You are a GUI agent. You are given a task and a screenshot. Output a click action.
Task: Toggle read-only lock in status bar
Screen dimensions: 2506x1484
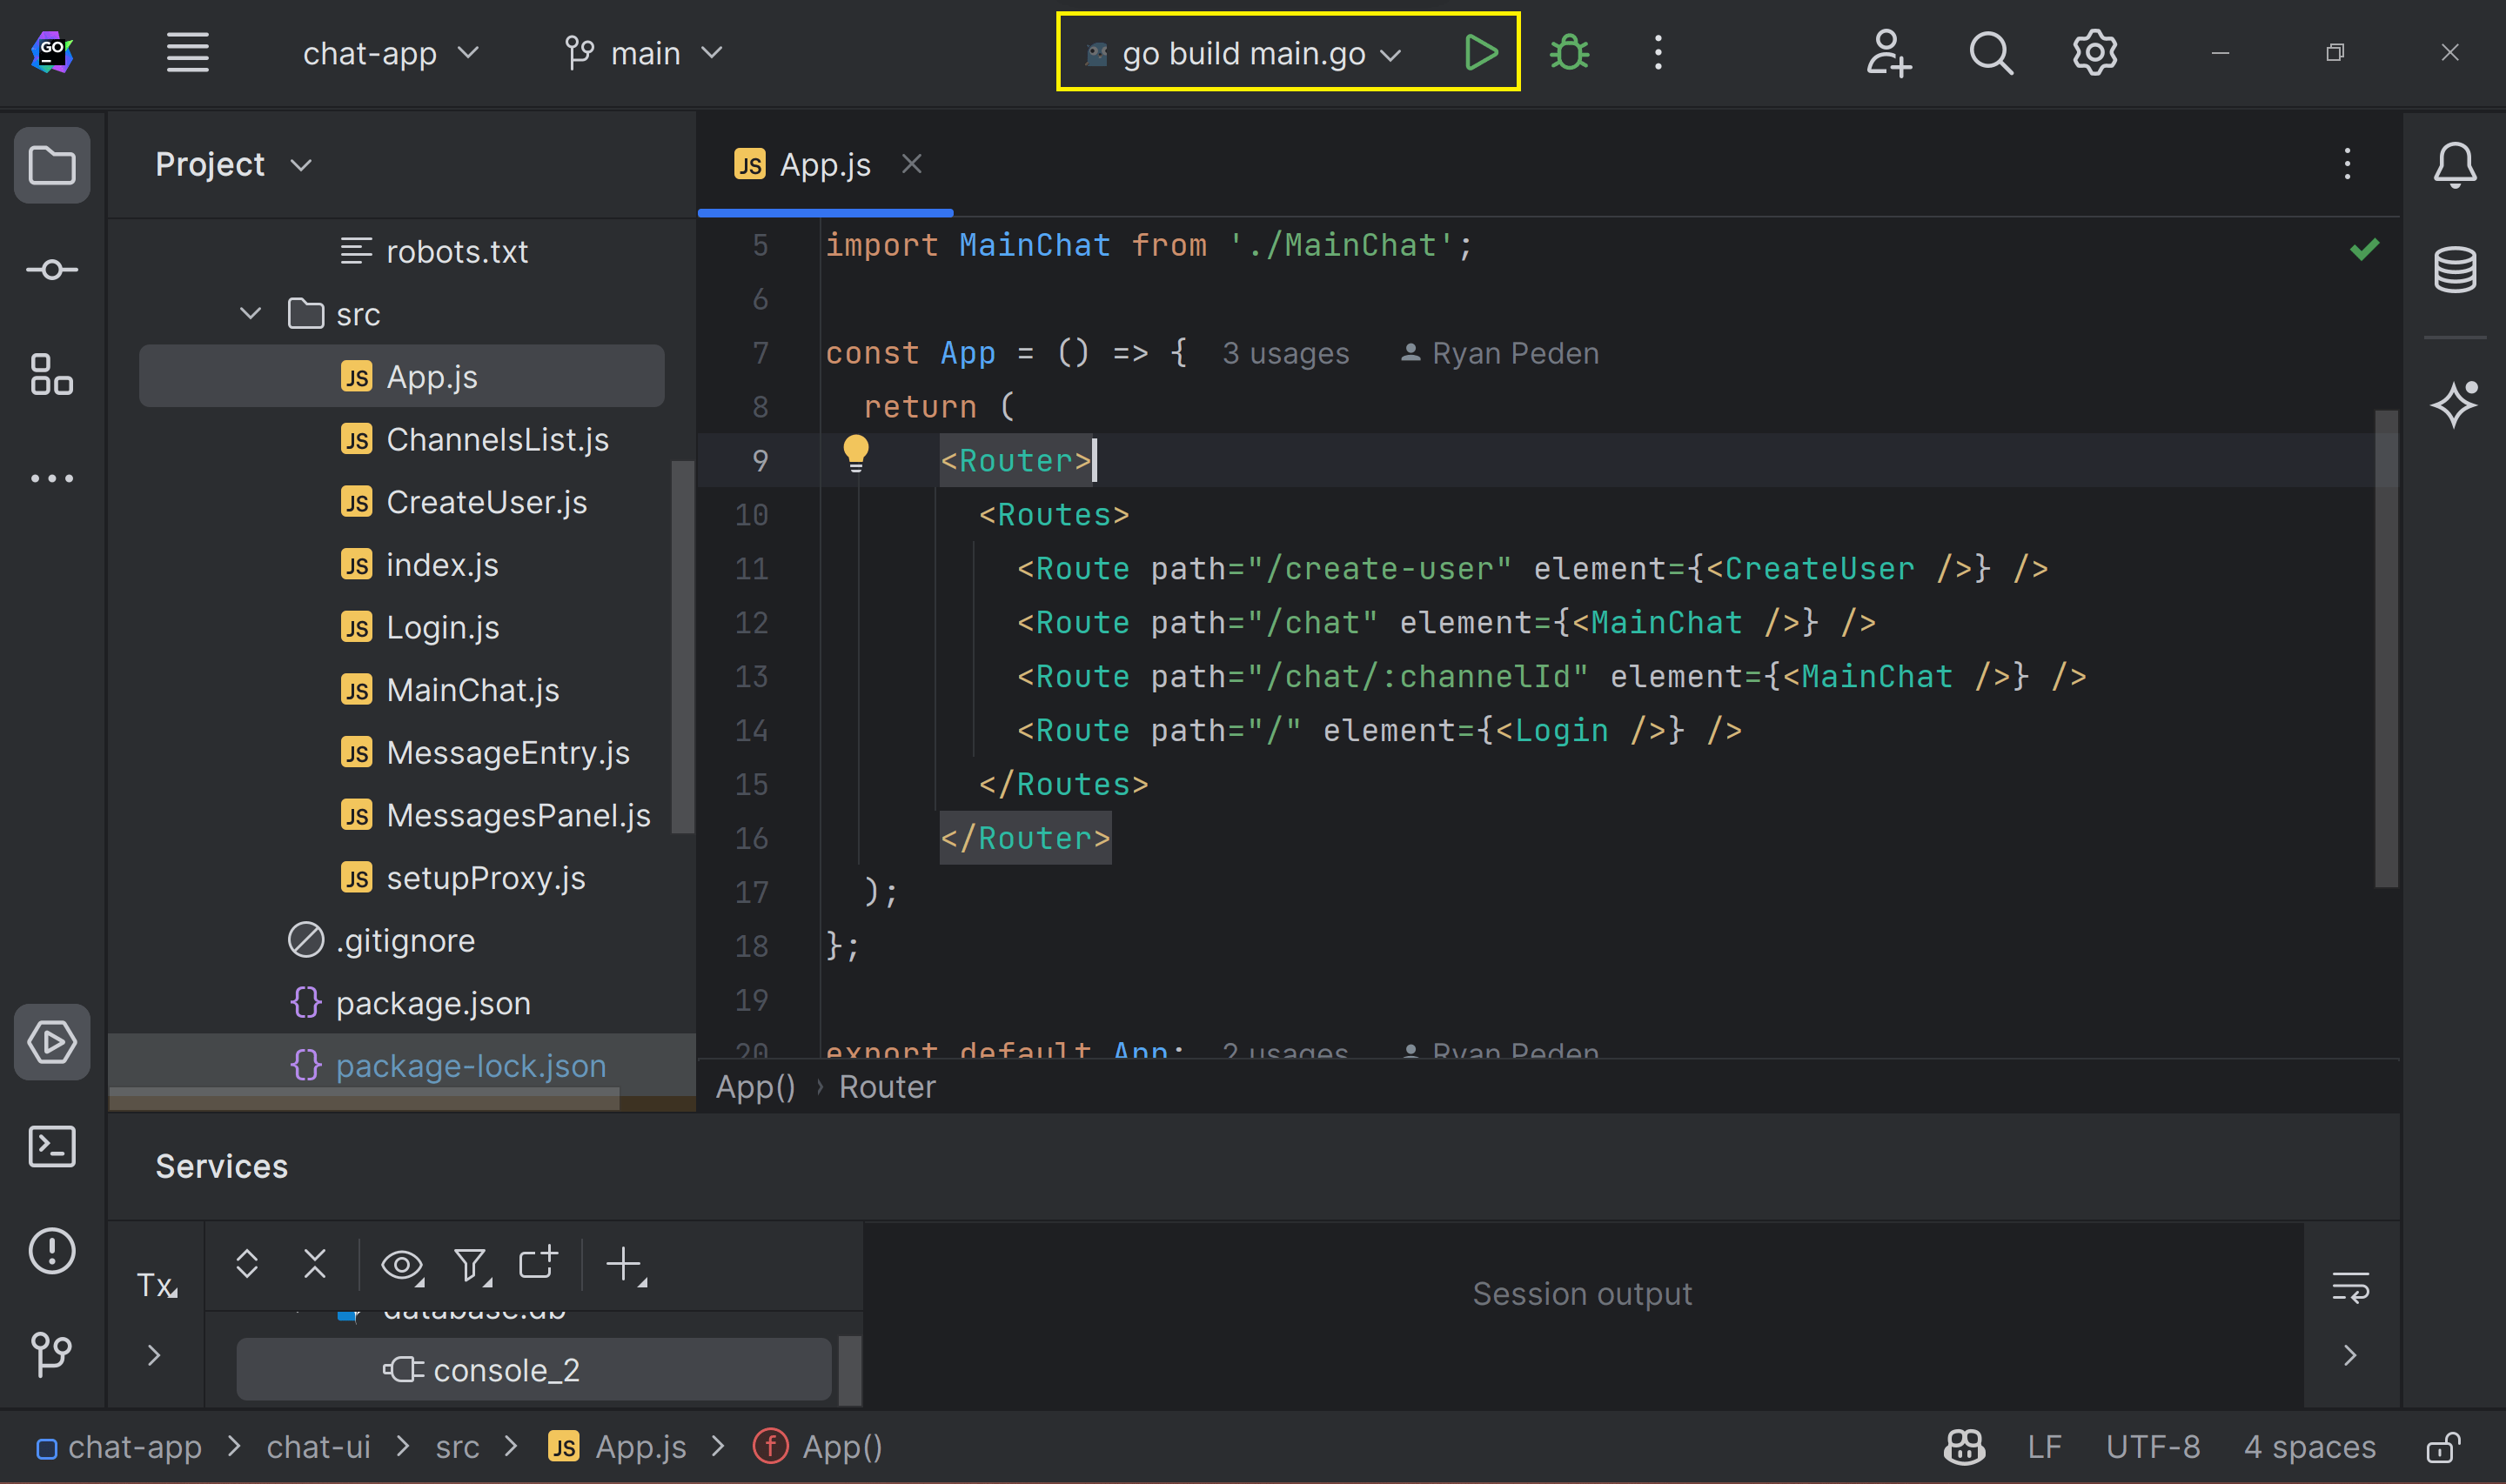(x=2443, y=1447)
